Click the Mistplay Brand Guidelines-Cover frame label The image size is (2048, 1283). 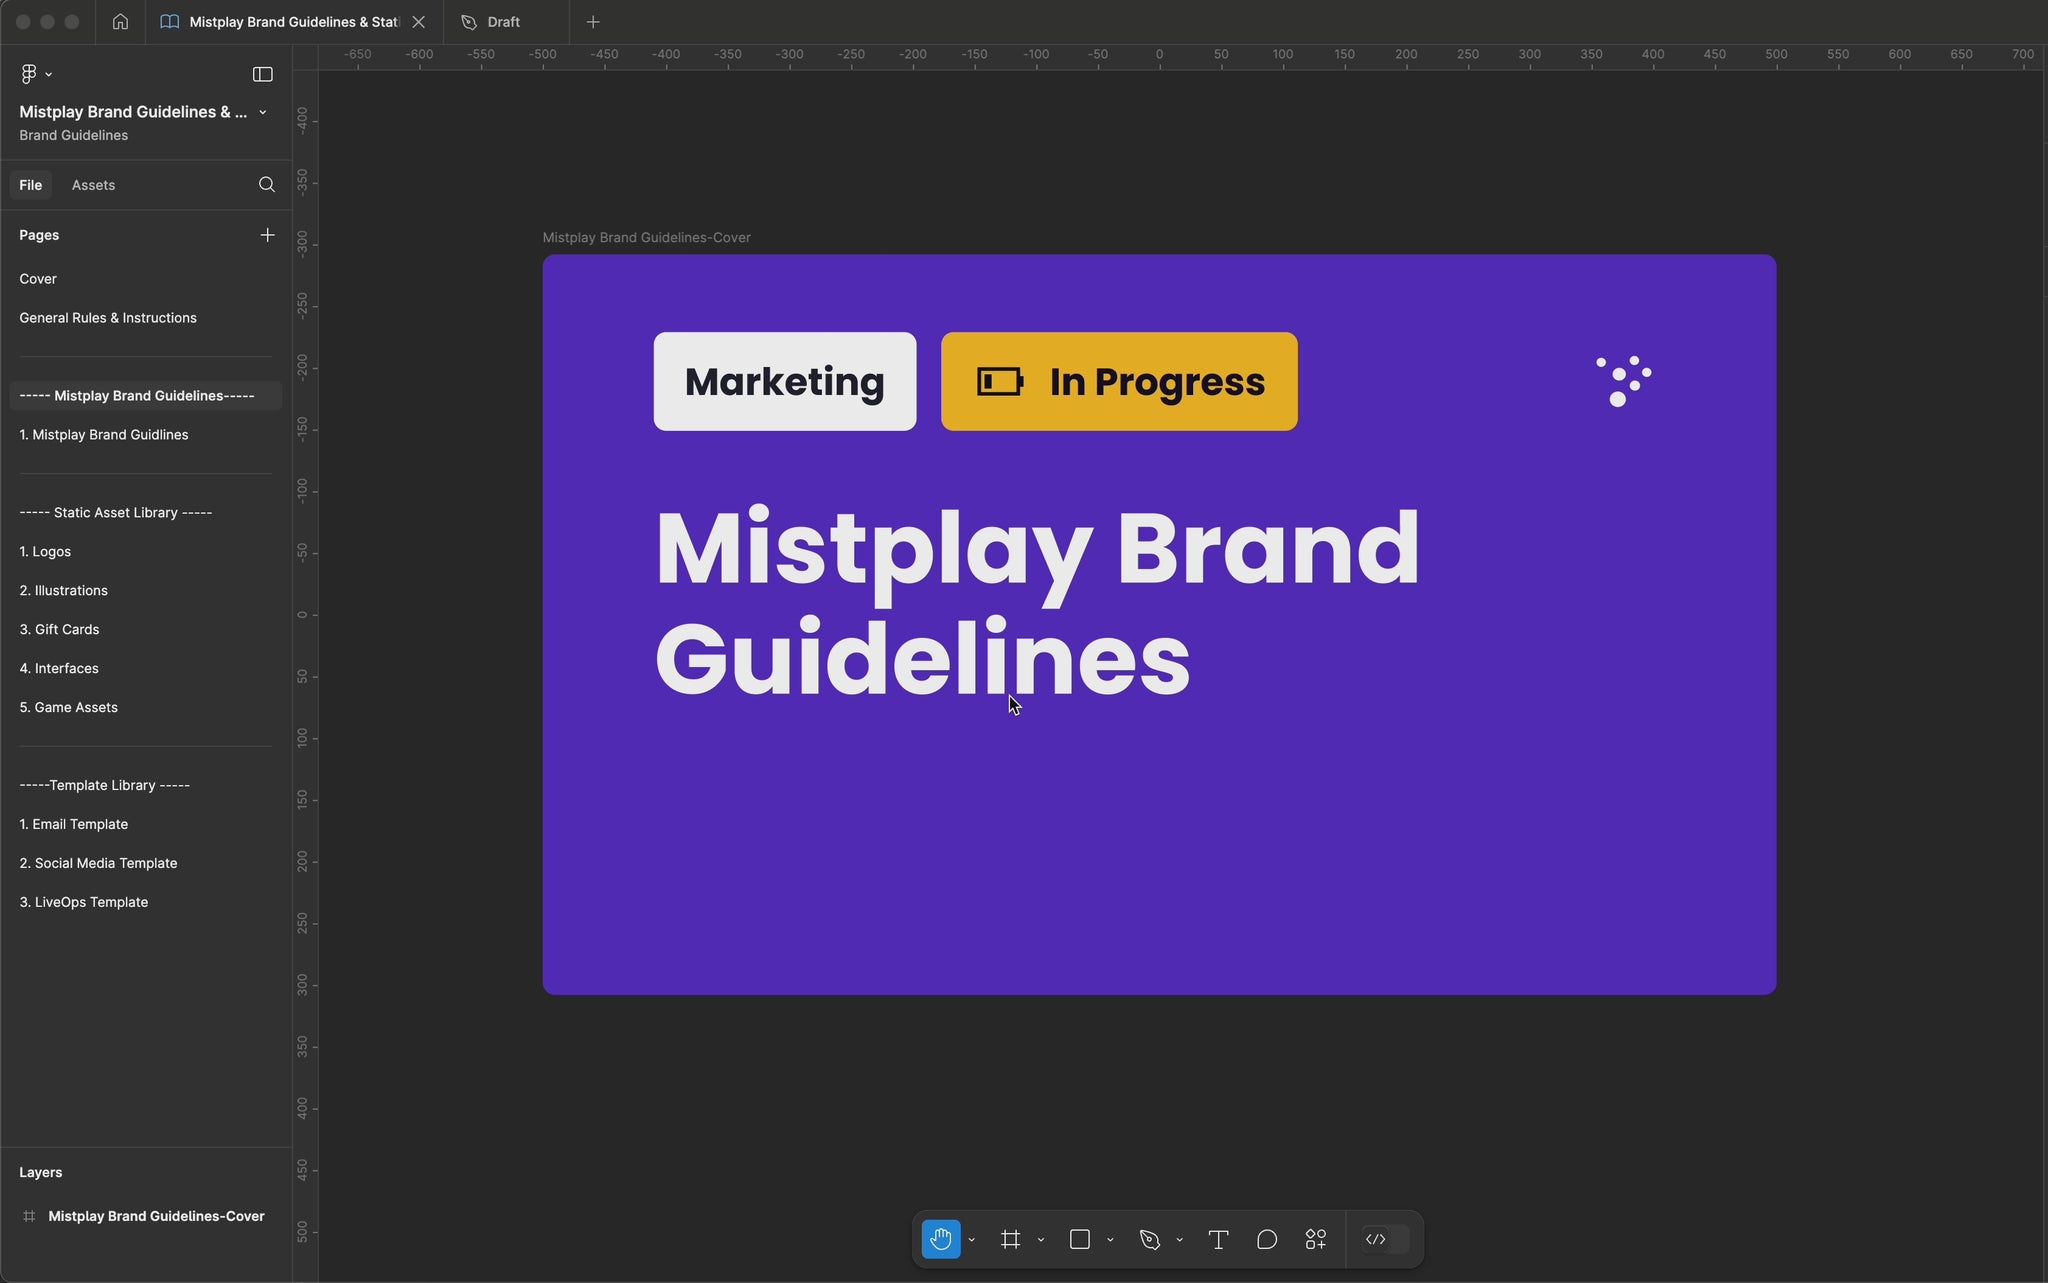646,238
